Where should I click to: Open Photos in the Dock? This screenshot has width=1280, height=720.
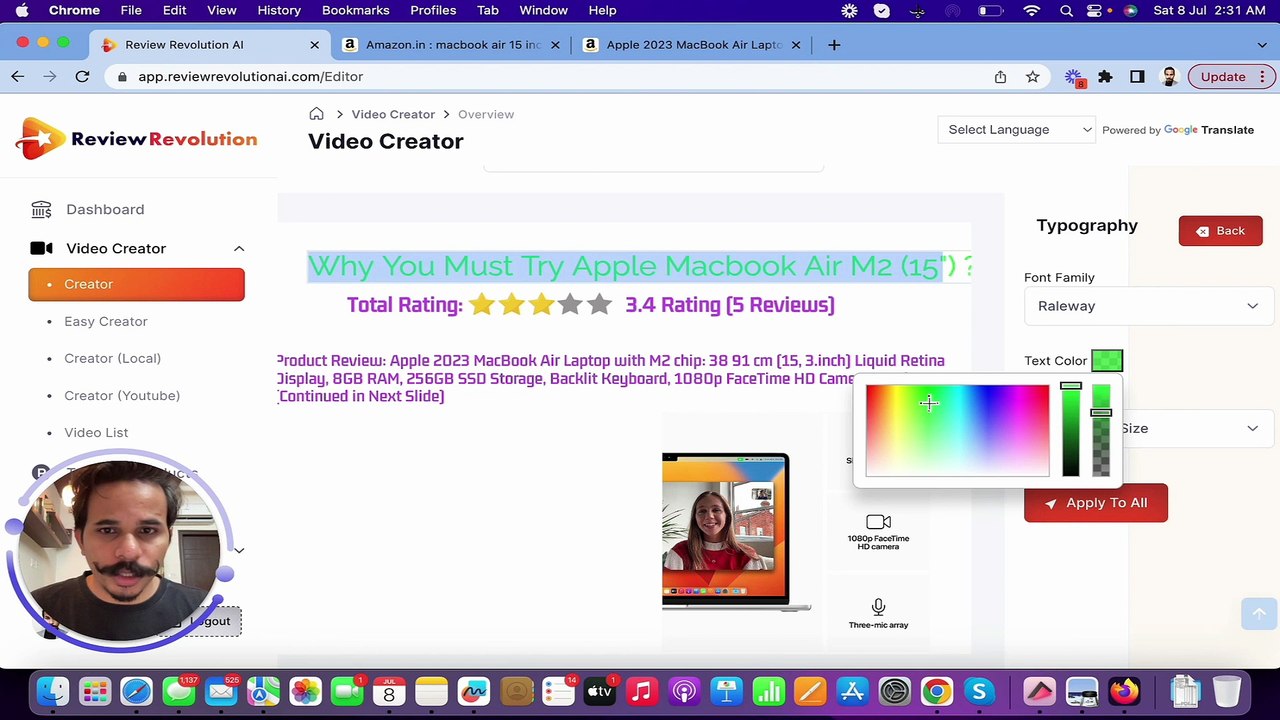pos(305,691)
